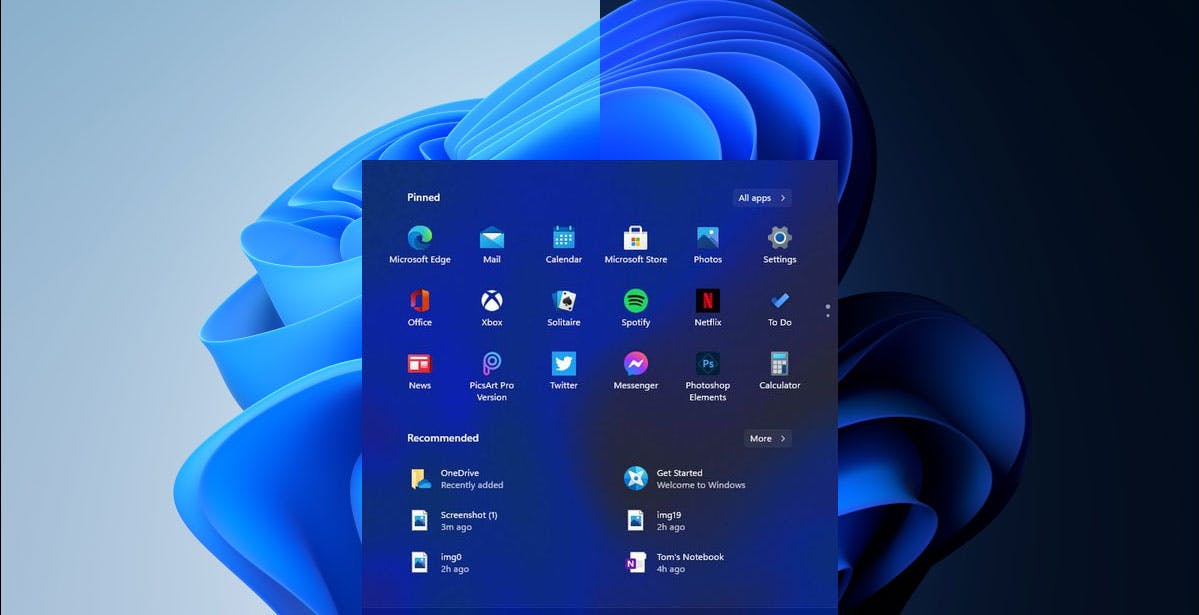Launch the Twitter app
Image resolution: width=1199 pixels, height=615 pixels.
tap(563, 367)
